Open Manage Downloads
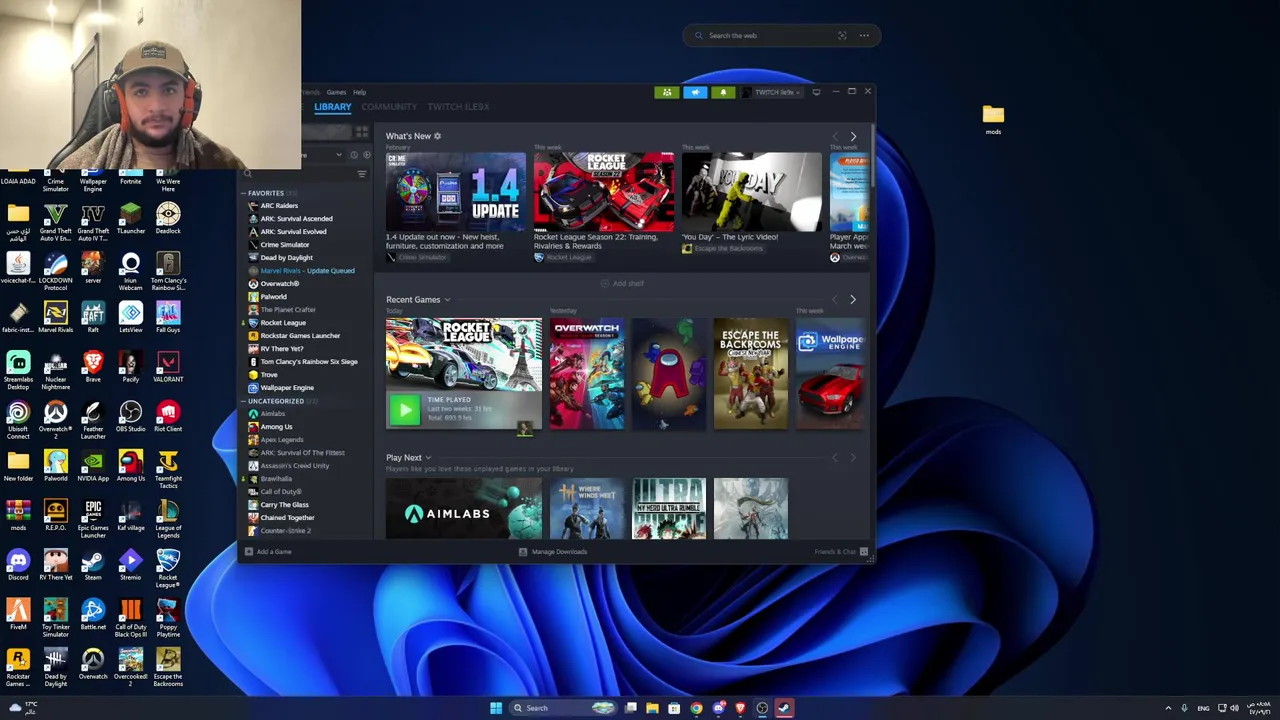The height and width of the screenshot is (720, 1280). click(553, 552)
